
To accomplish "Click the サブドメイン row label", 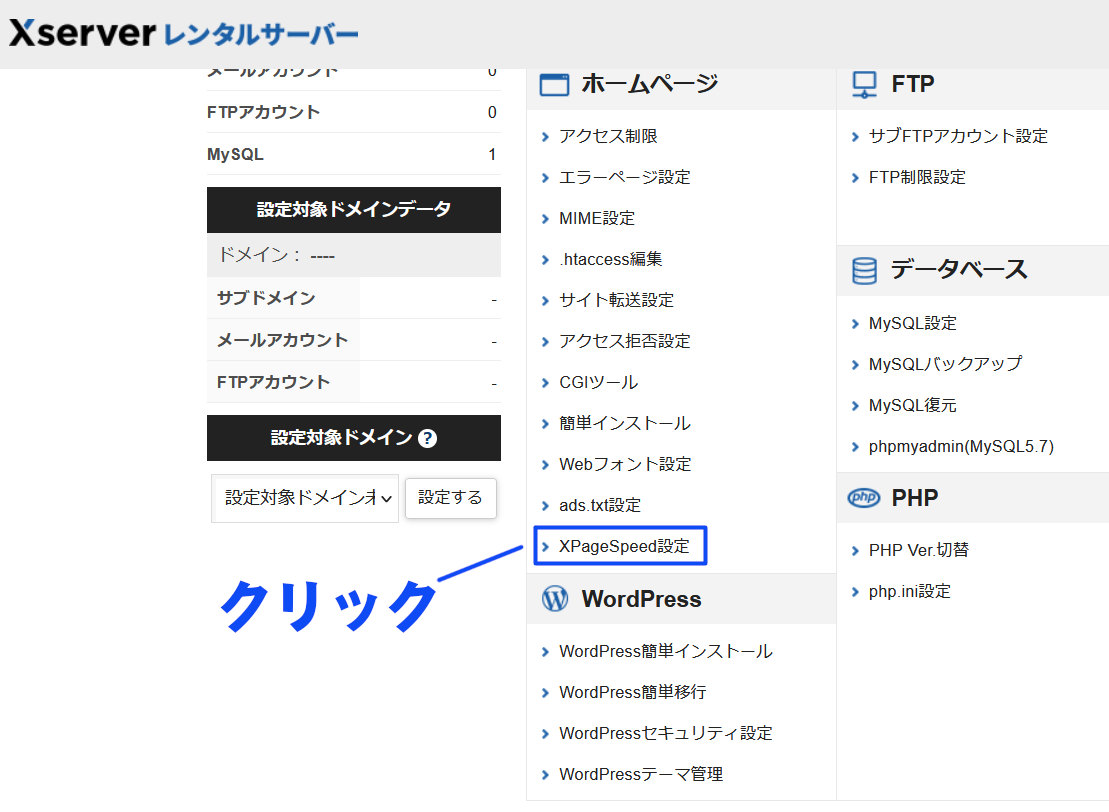I will tap(266, 298).
